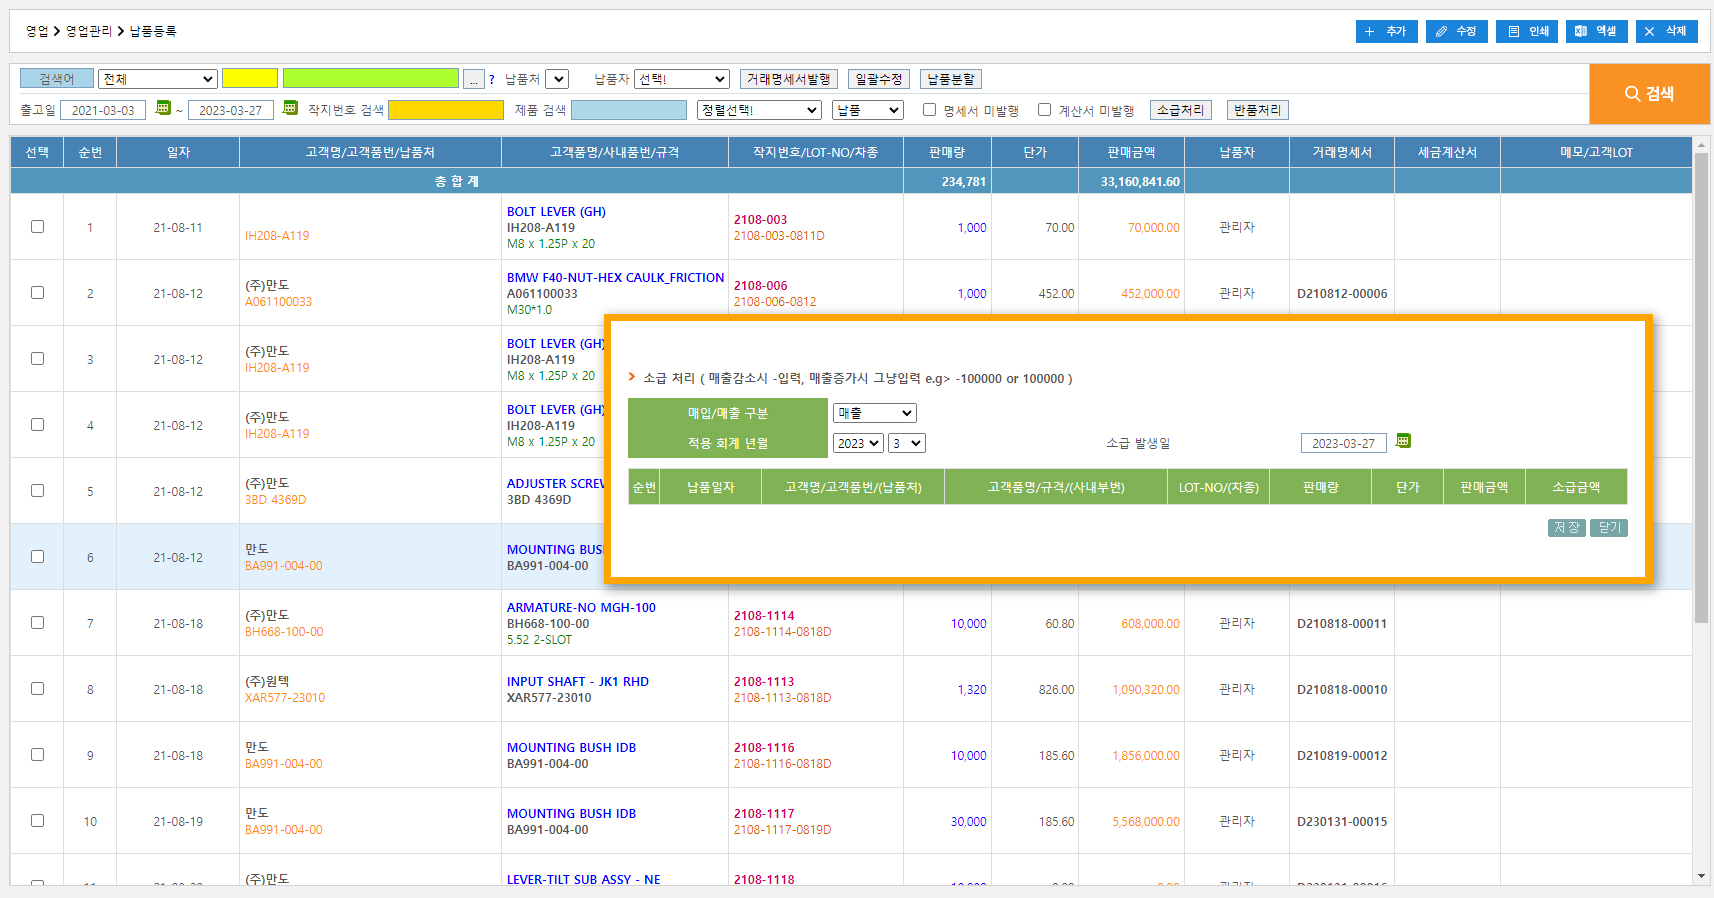Open the 2023 fiscal year dropdown
Viewport: 1714px width, 898px height.
858,443
